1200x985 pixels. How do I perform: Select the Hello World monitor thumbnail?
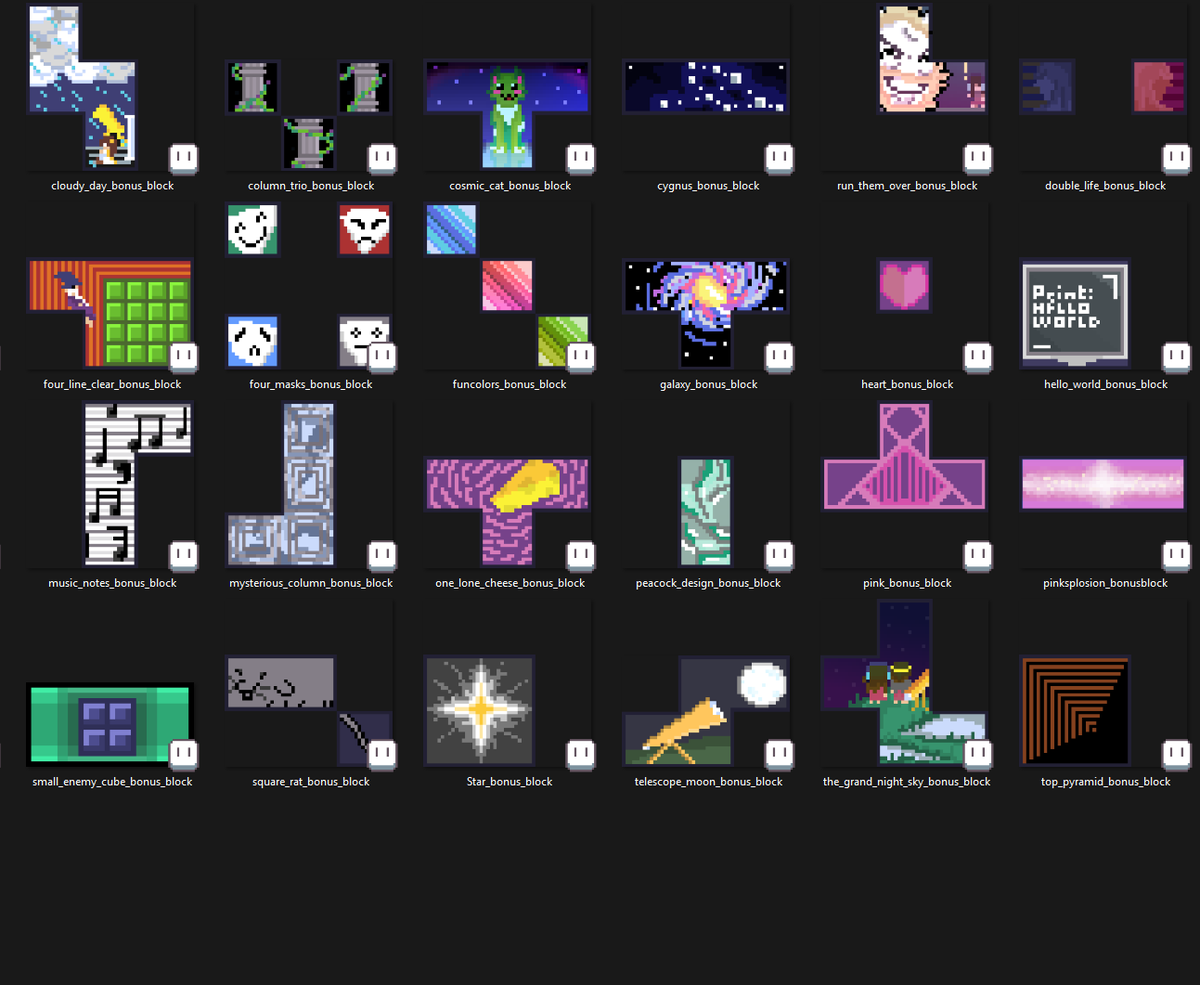(1076, 313)
